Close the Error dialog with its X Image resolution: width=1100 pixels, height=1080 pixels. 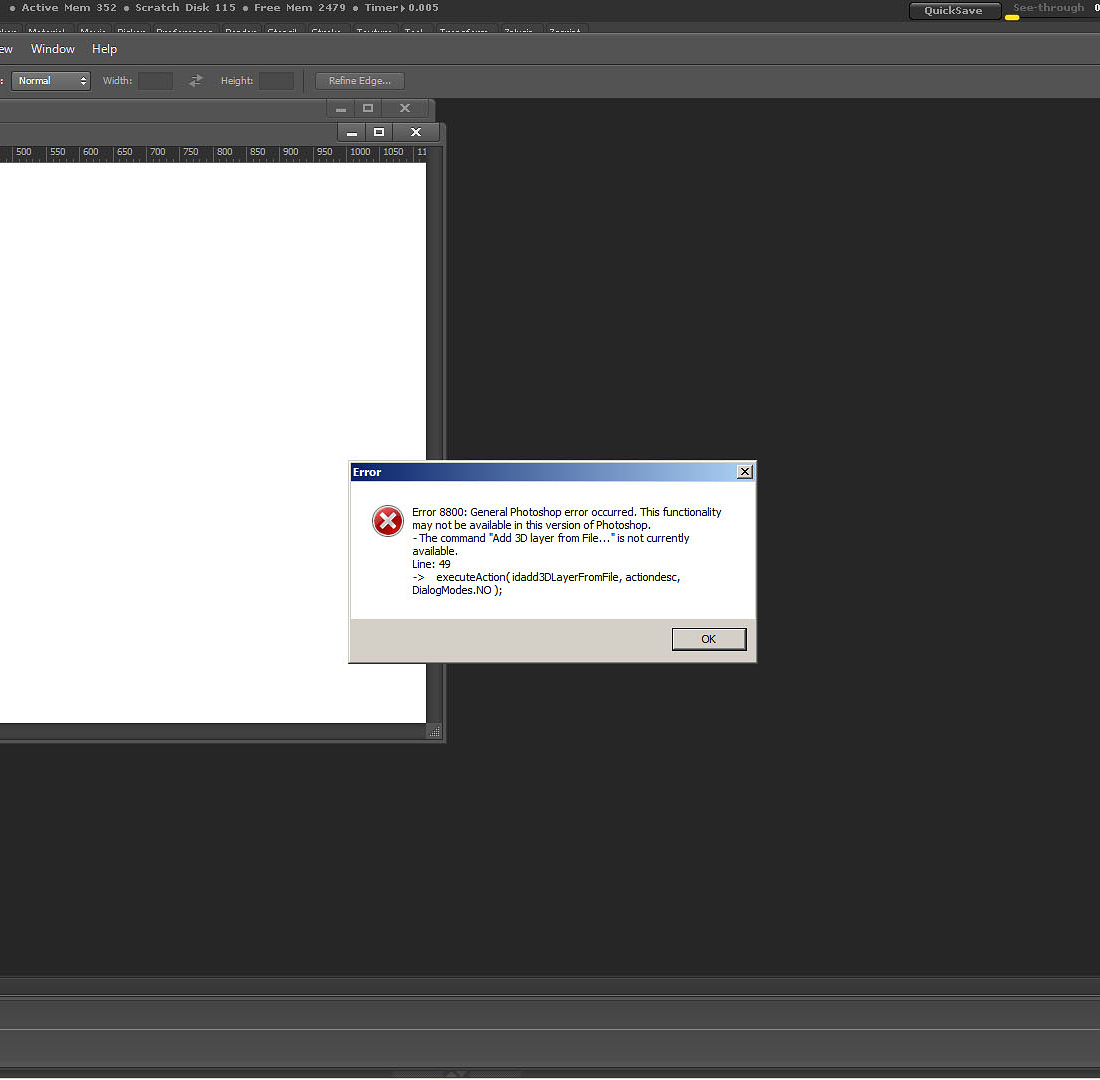[744, 472]
